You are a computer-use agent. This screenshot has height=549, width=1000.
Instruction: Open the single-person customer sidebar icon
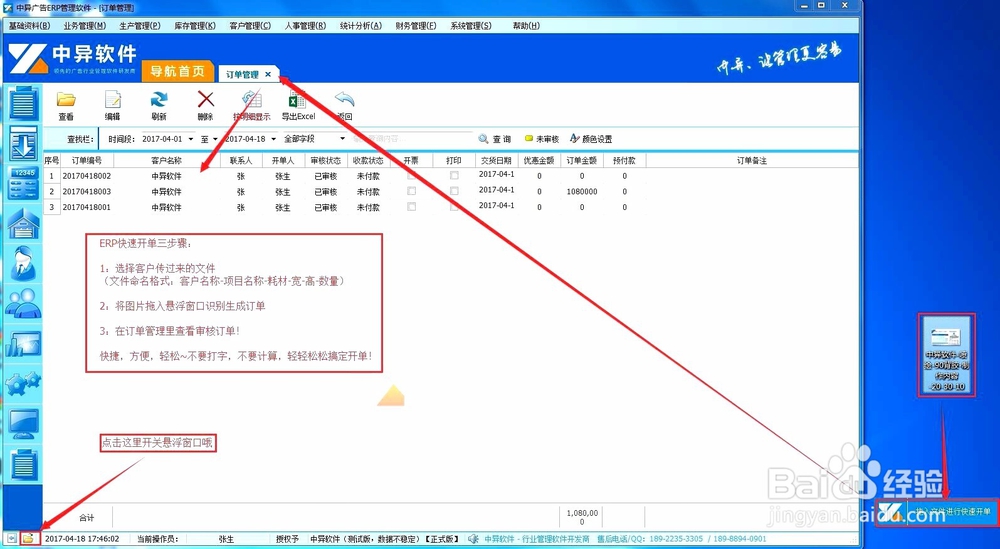tap(24, 263)
